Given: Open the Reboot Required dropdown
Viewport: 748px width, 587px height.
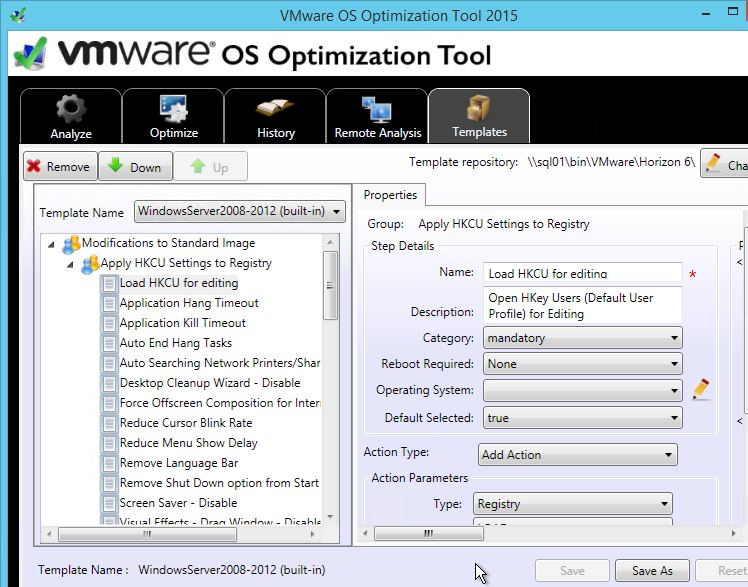Looking at the screenshot, I should (x=582, y=364).
